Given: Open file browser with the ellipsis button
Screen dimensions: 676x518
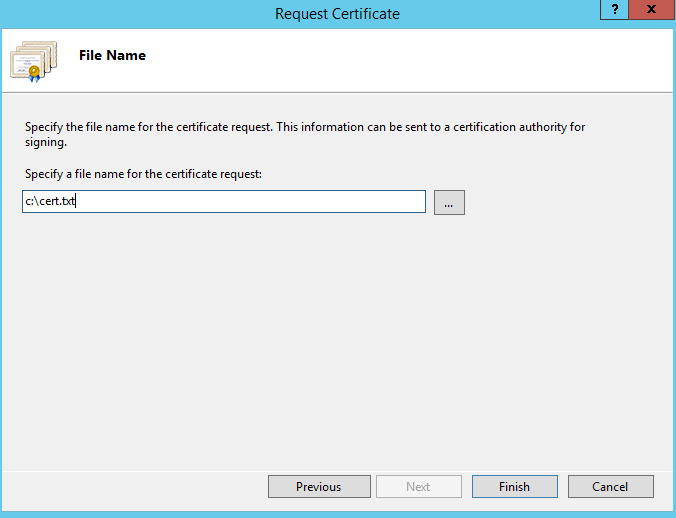Looking at the screenshot, I should coord(449,202).
